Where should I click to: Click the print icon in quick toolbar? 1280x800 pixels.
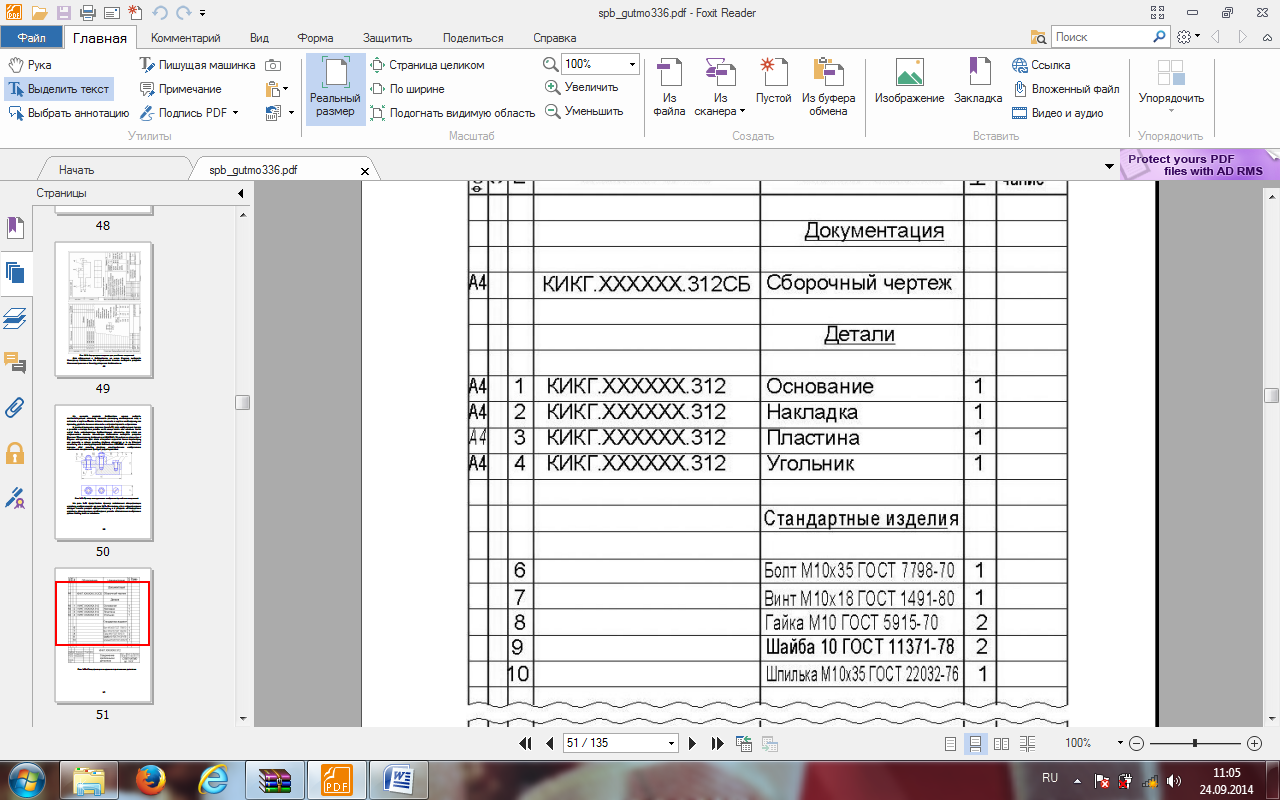(87, 13)
